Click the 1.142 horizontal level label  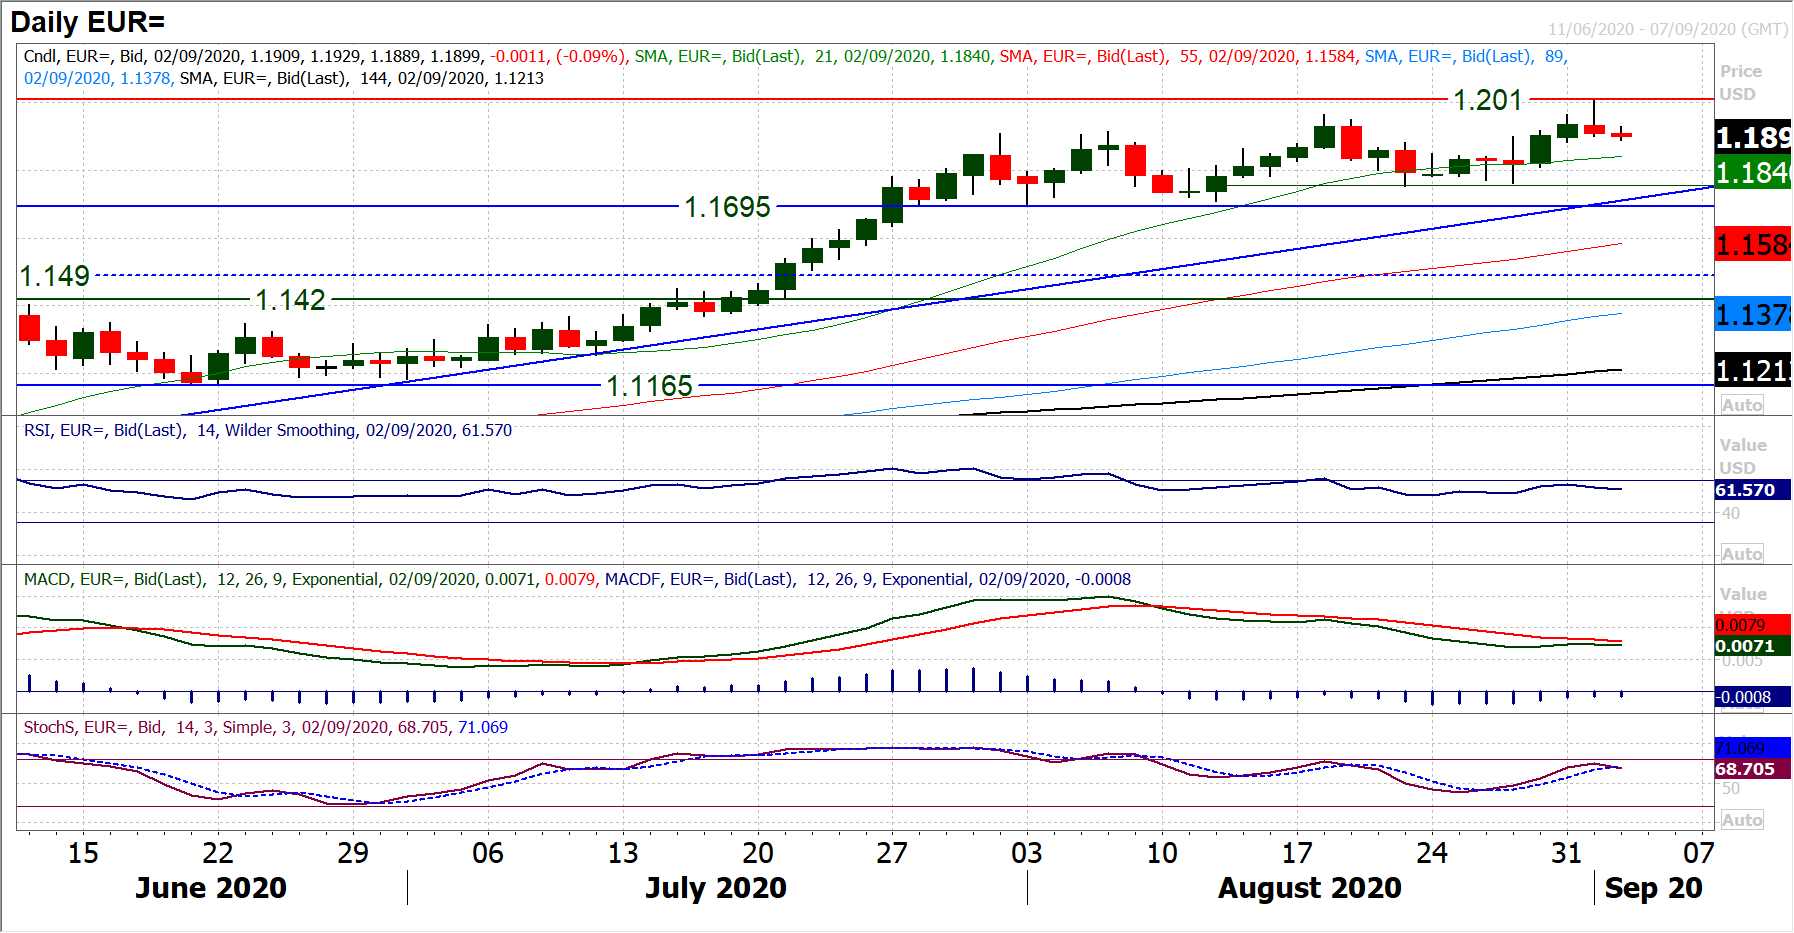(290, 300)
